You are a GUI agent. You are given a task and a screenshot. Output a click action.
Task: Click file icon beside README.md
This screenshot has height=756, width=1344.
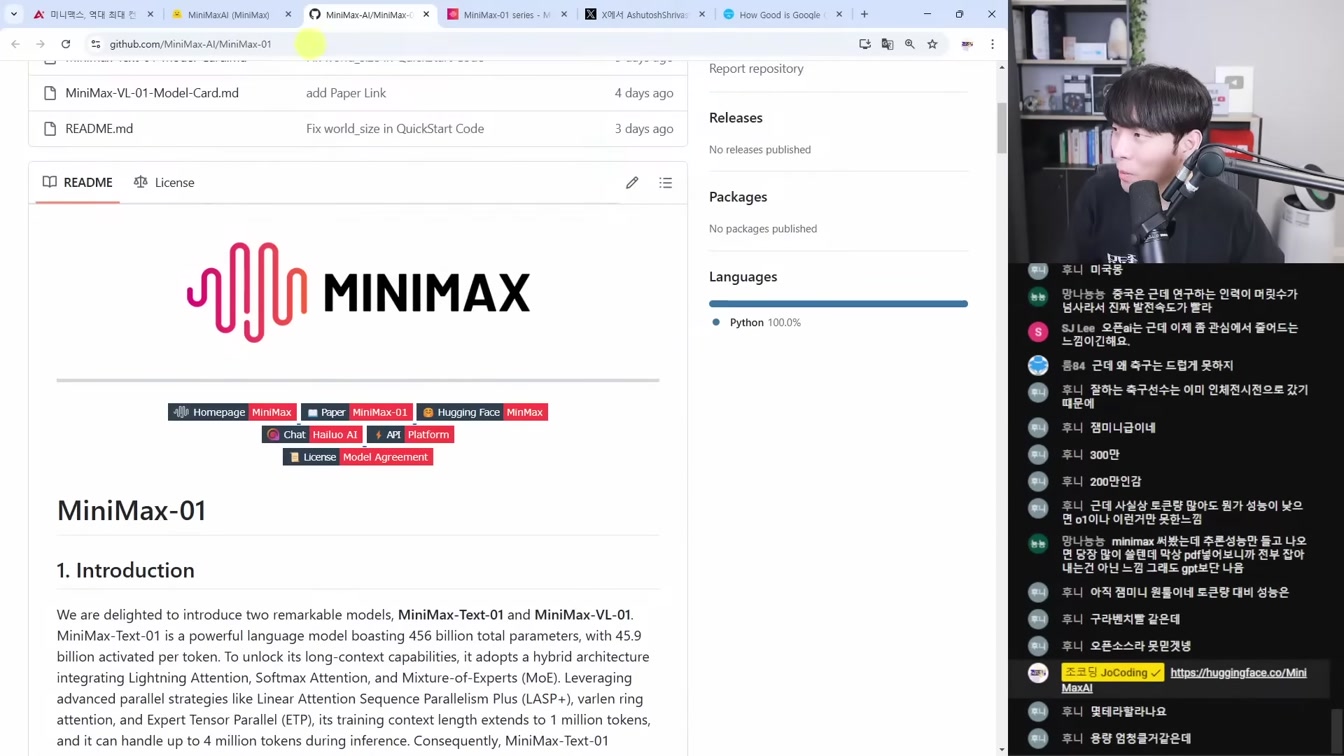pos(50,129)
